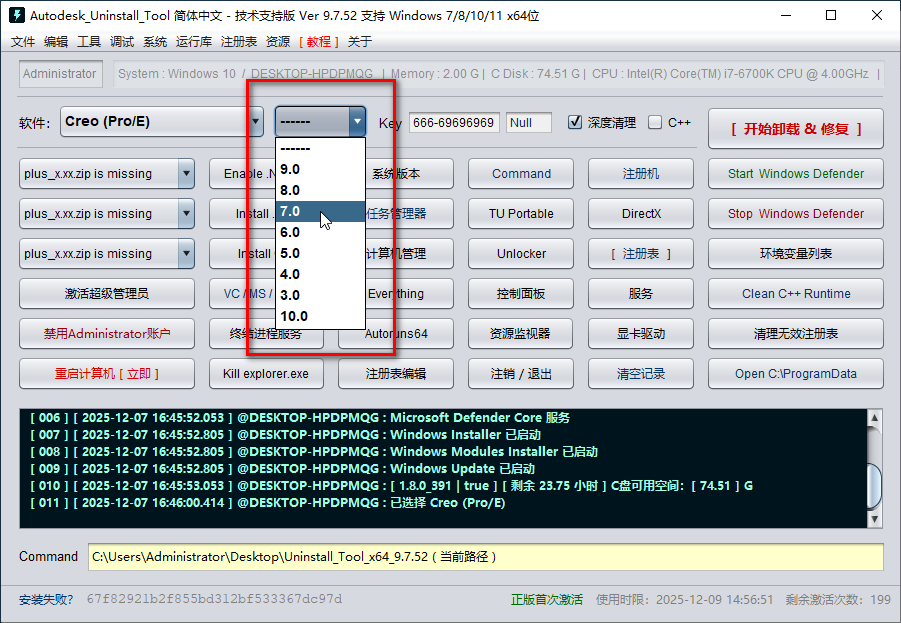Open 资源监视器
The image size is (901, 623).
tap(521, 333)
